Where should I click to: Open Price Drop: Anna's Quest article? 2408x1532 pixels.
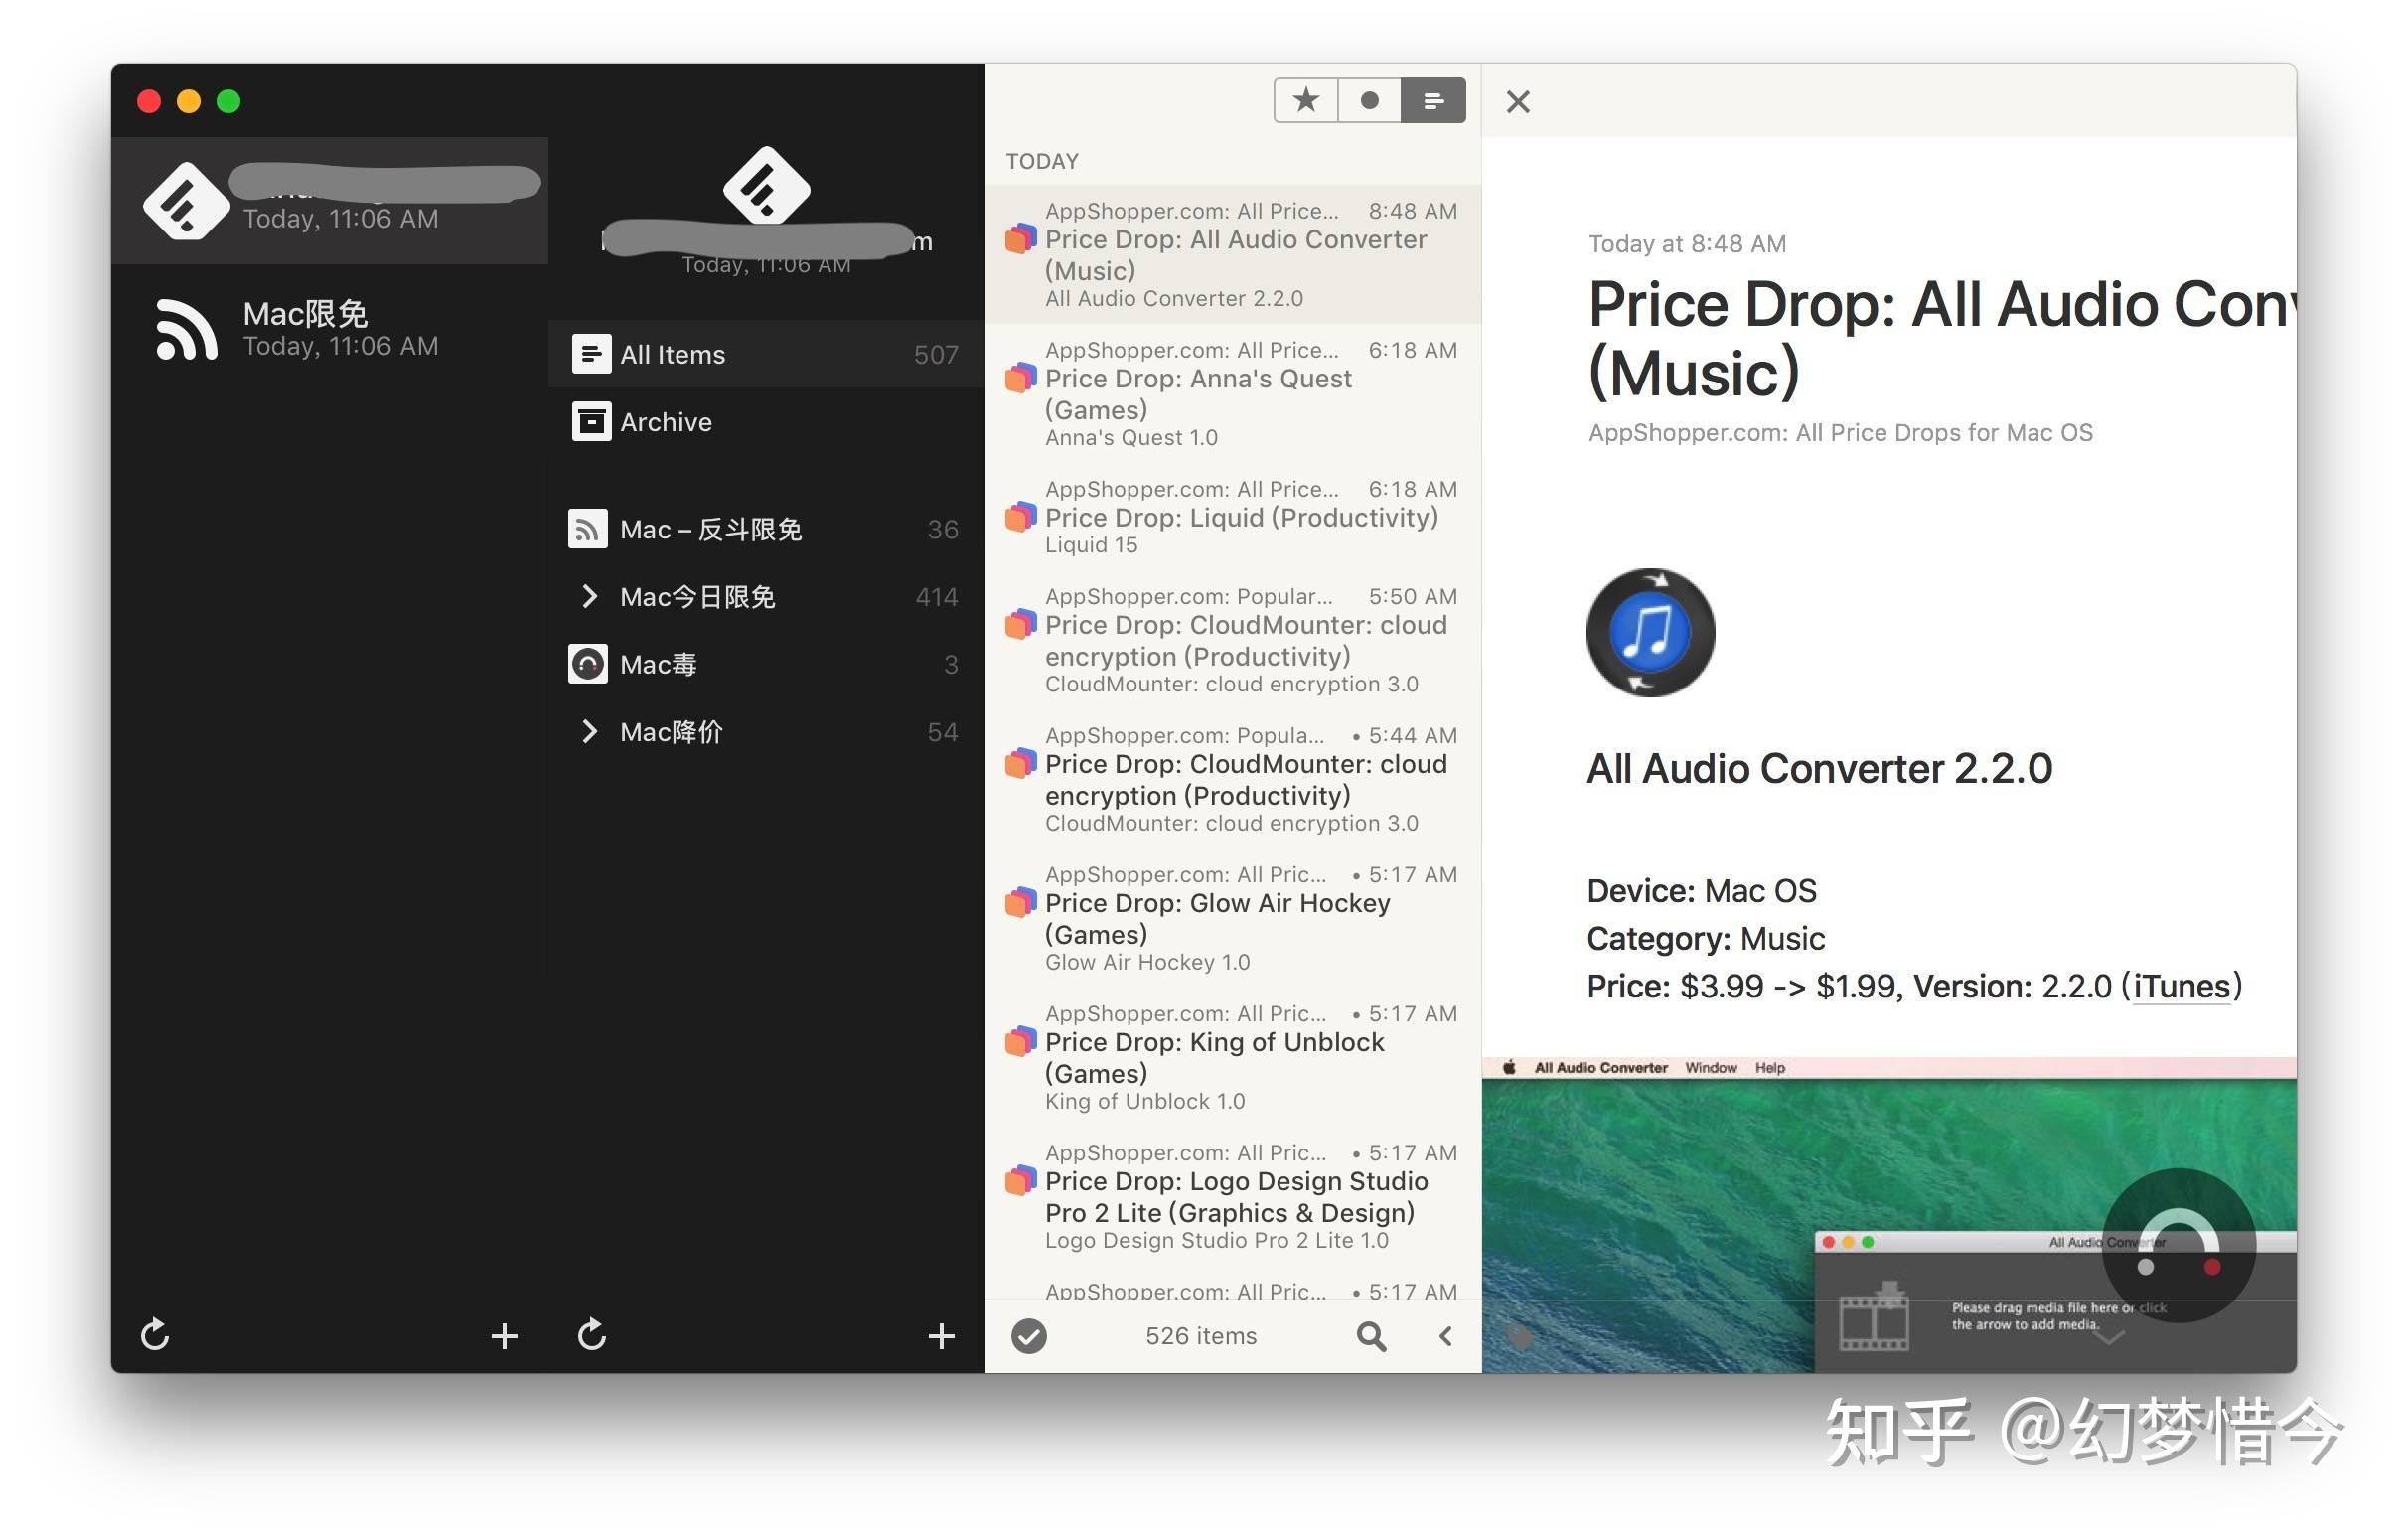click(1233, 393)
